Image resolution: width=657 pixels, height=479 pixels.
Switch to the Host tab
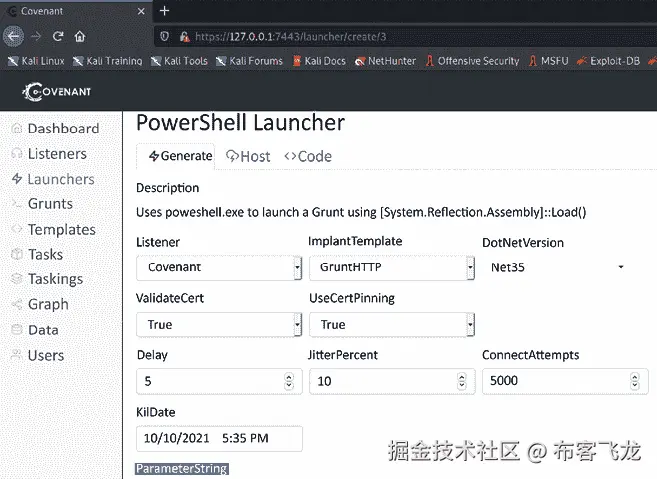coord(248,156)
